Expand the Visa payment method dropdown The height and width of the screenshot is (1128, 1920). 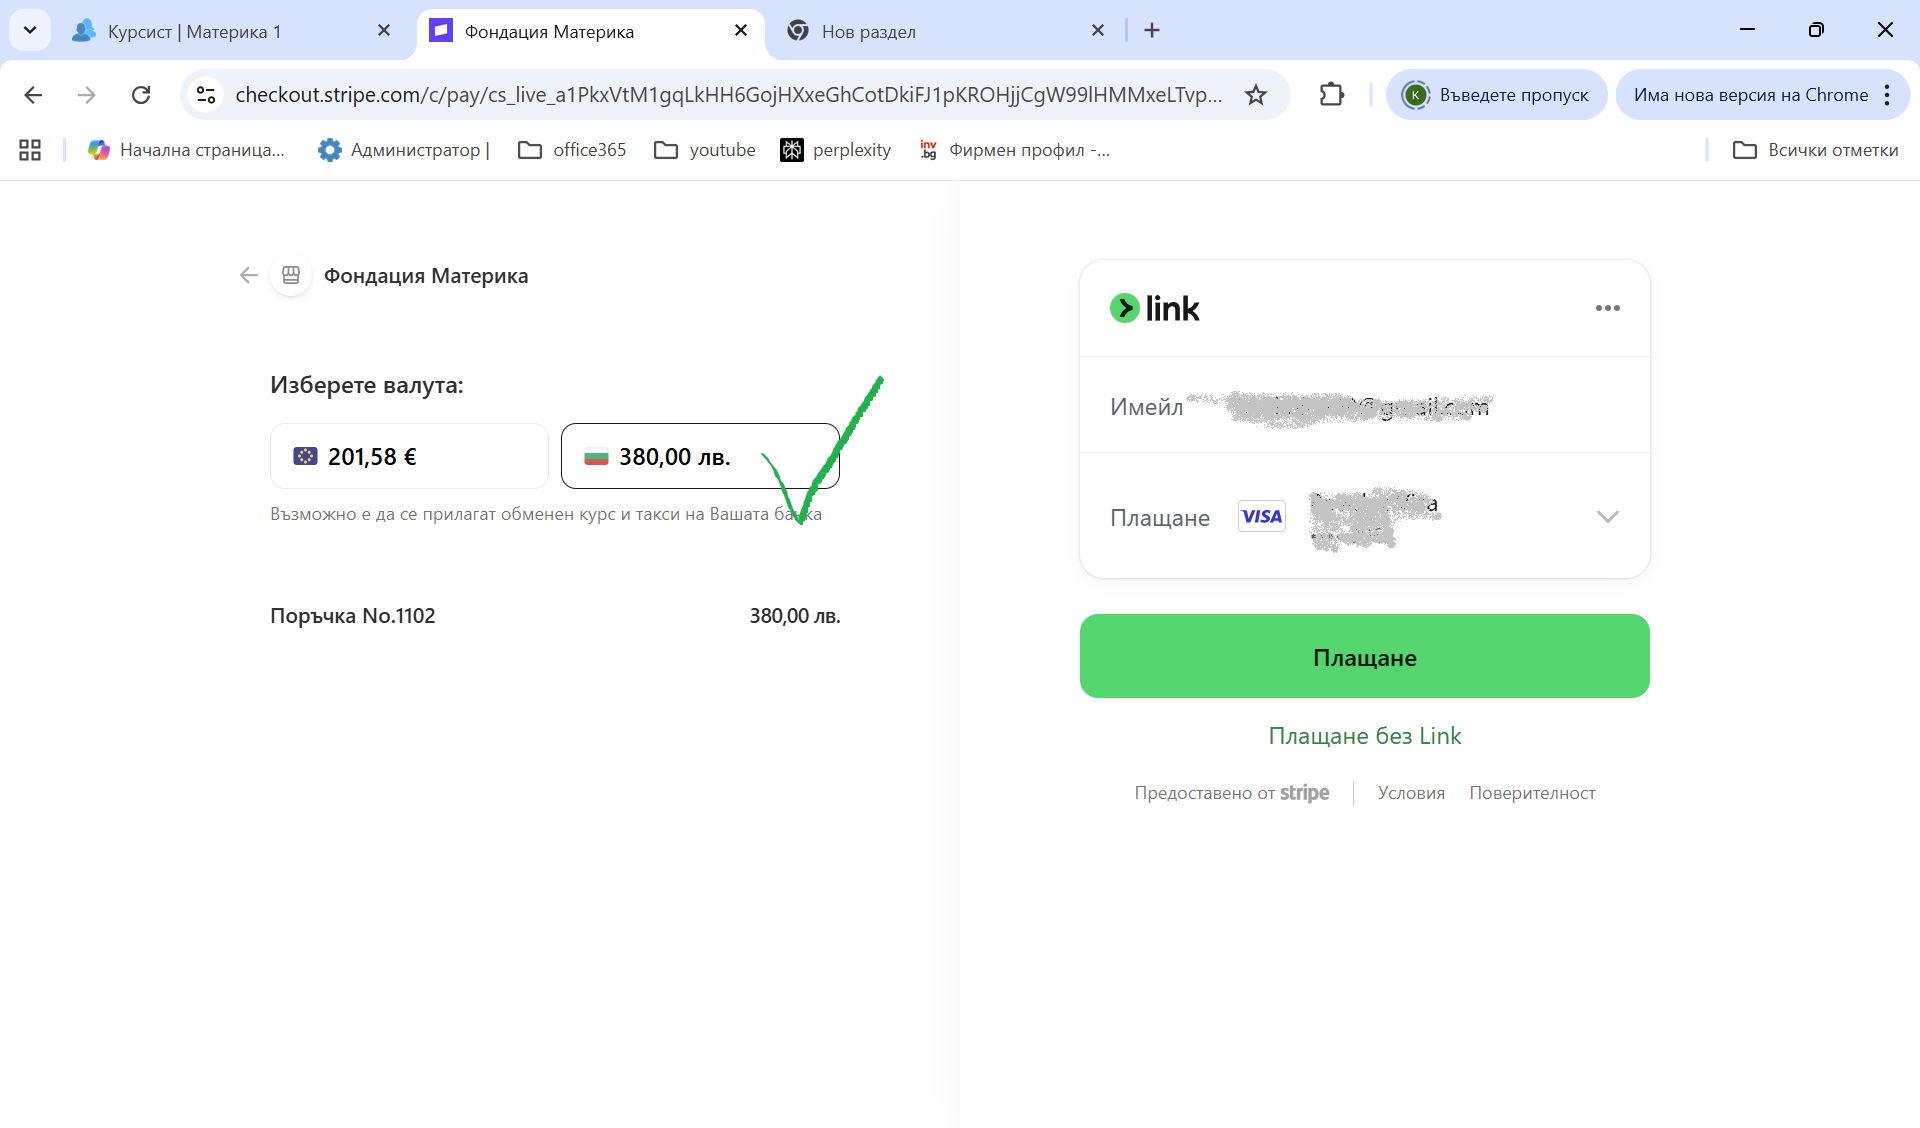coord(1607,517)
